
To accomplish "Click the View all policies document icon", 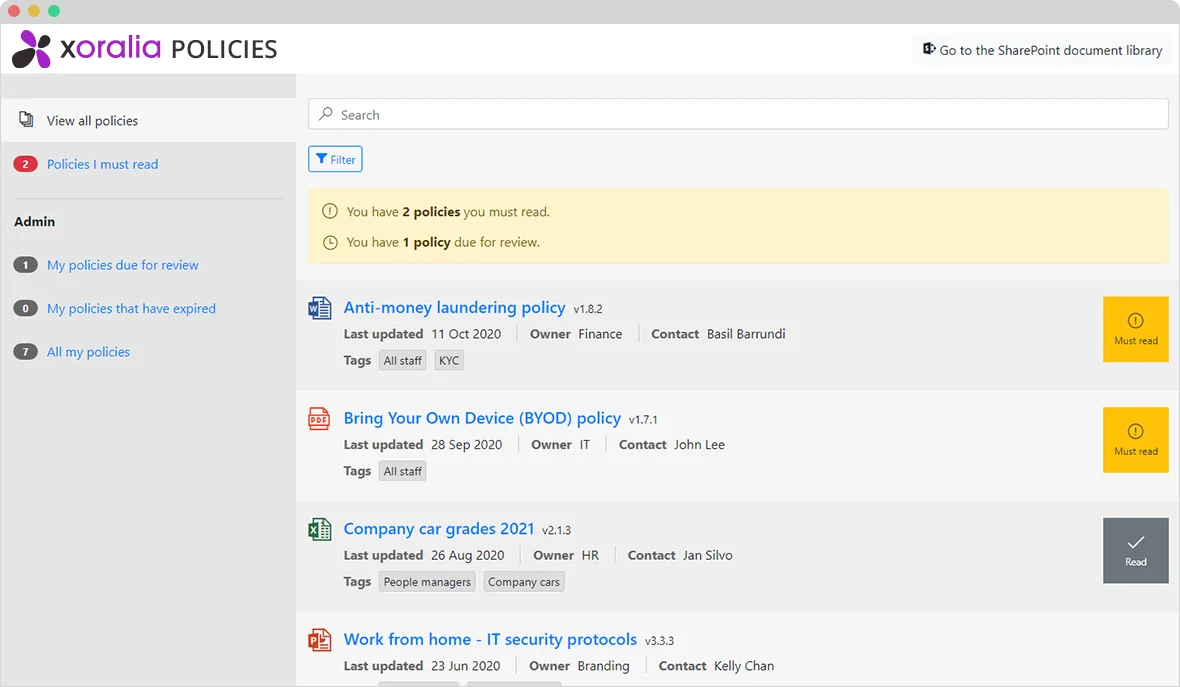I will click(x=26, y=120).
